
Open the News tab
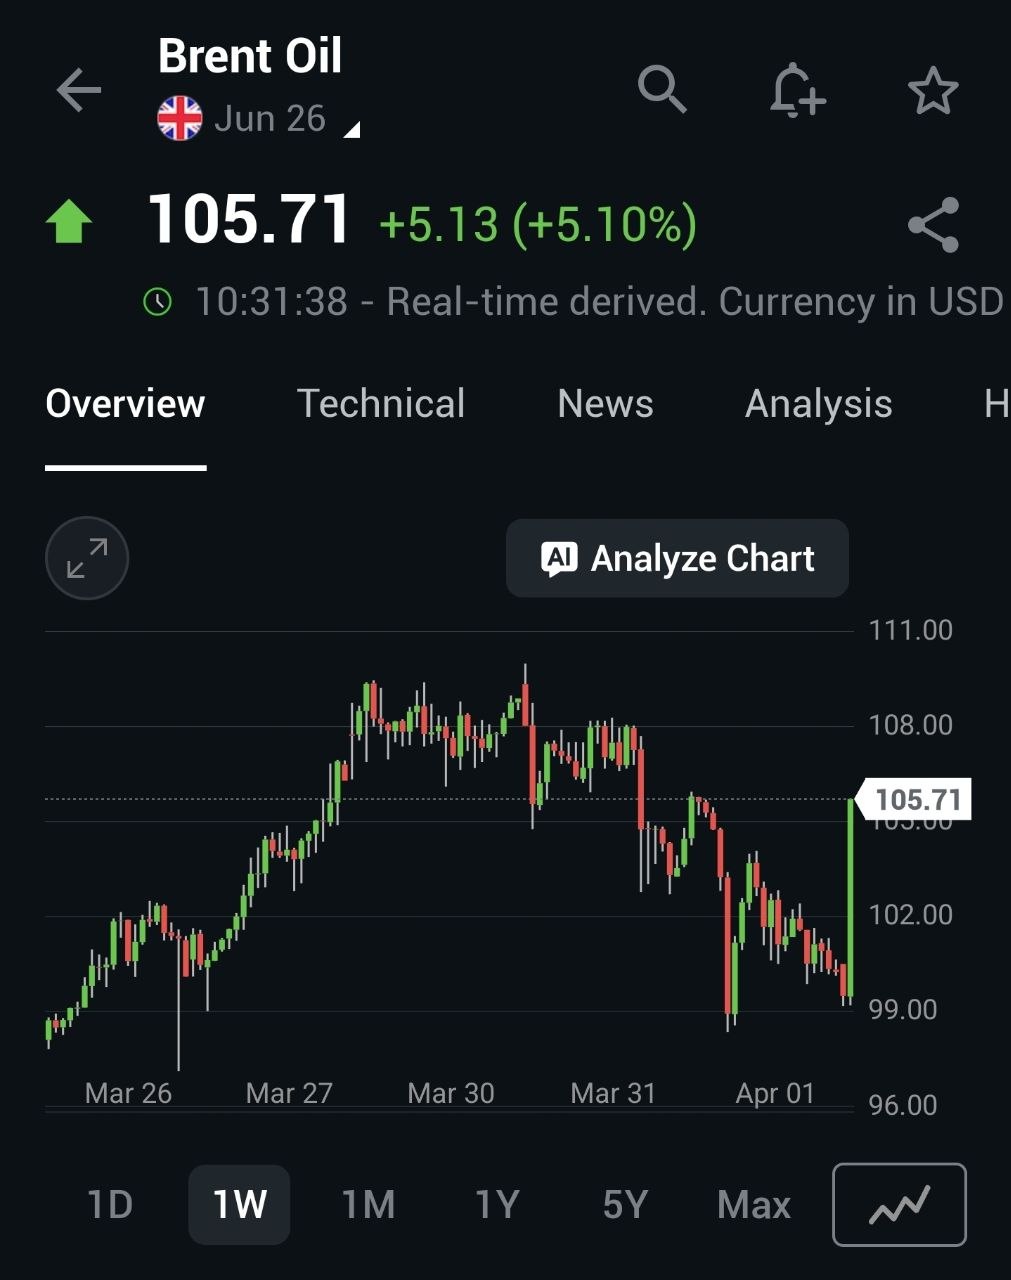point(605,404)
